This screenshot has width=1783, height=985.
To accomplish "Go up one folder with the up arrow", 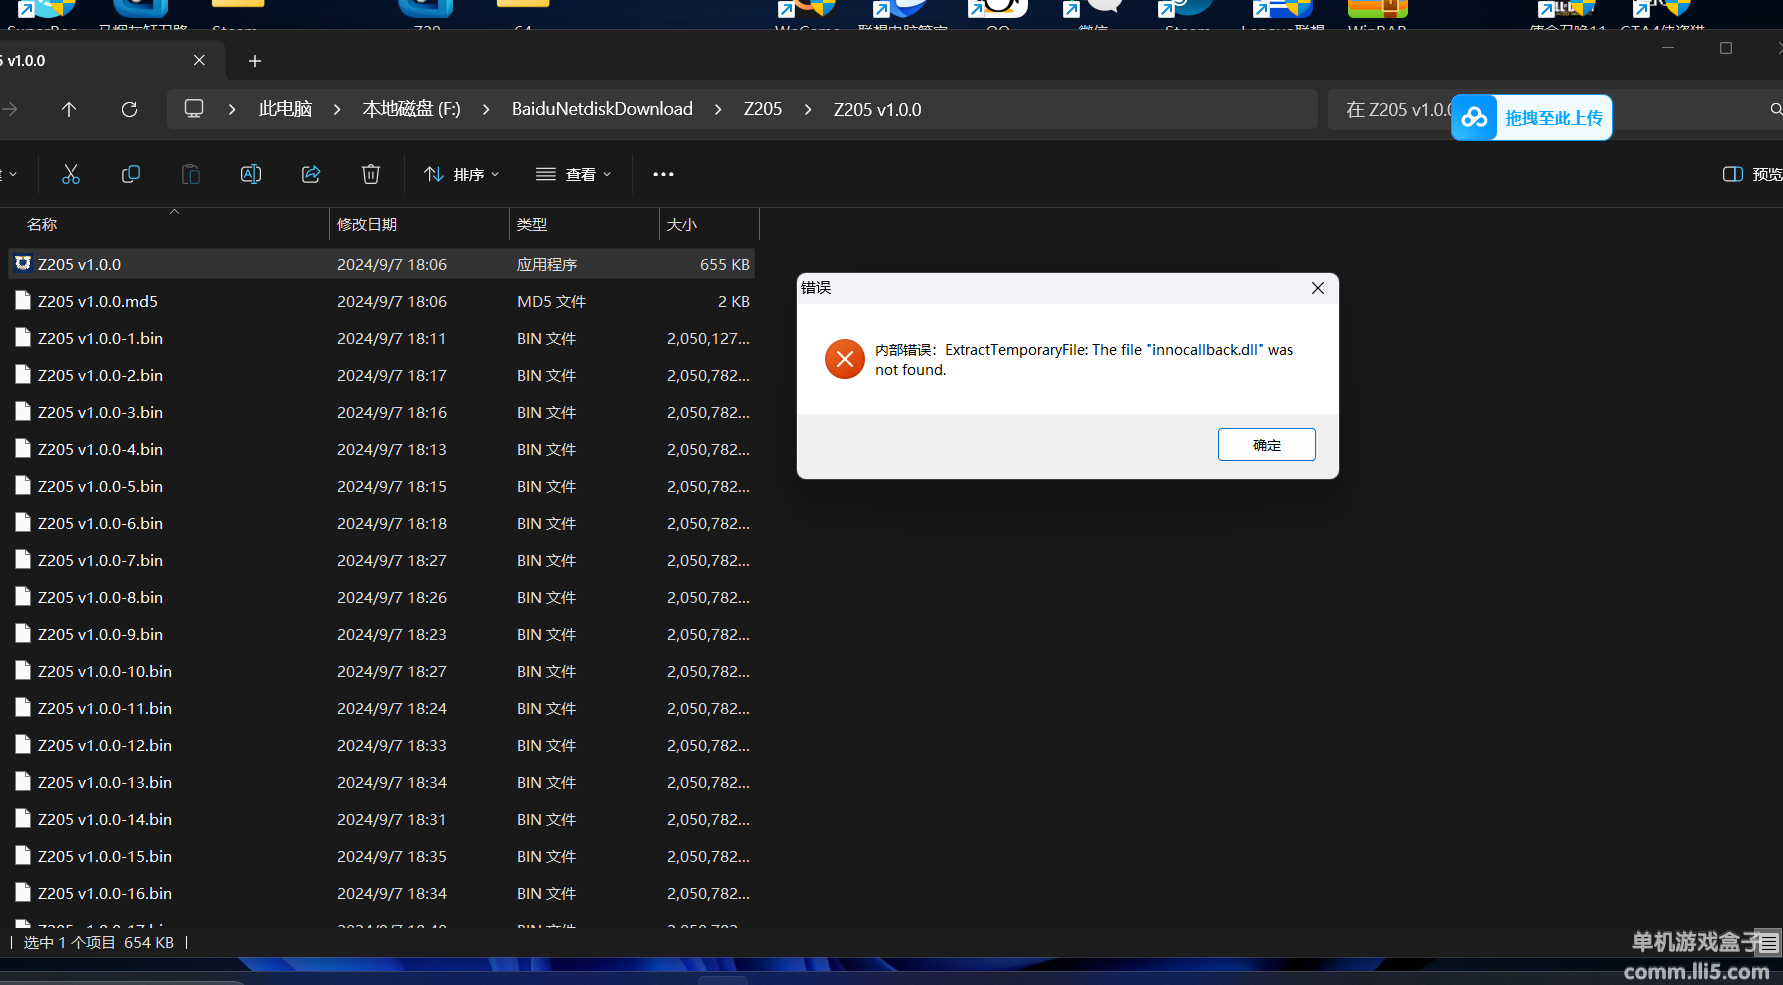I will (69, 109).
